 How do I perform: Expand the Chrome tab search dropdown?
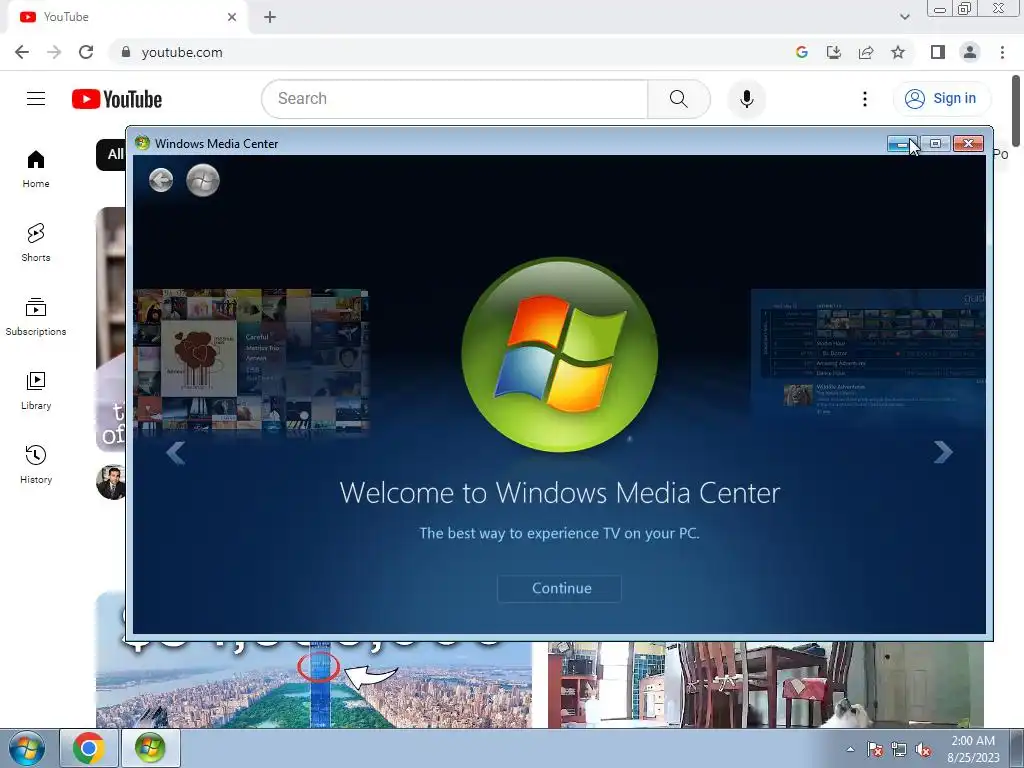point(904,17)
